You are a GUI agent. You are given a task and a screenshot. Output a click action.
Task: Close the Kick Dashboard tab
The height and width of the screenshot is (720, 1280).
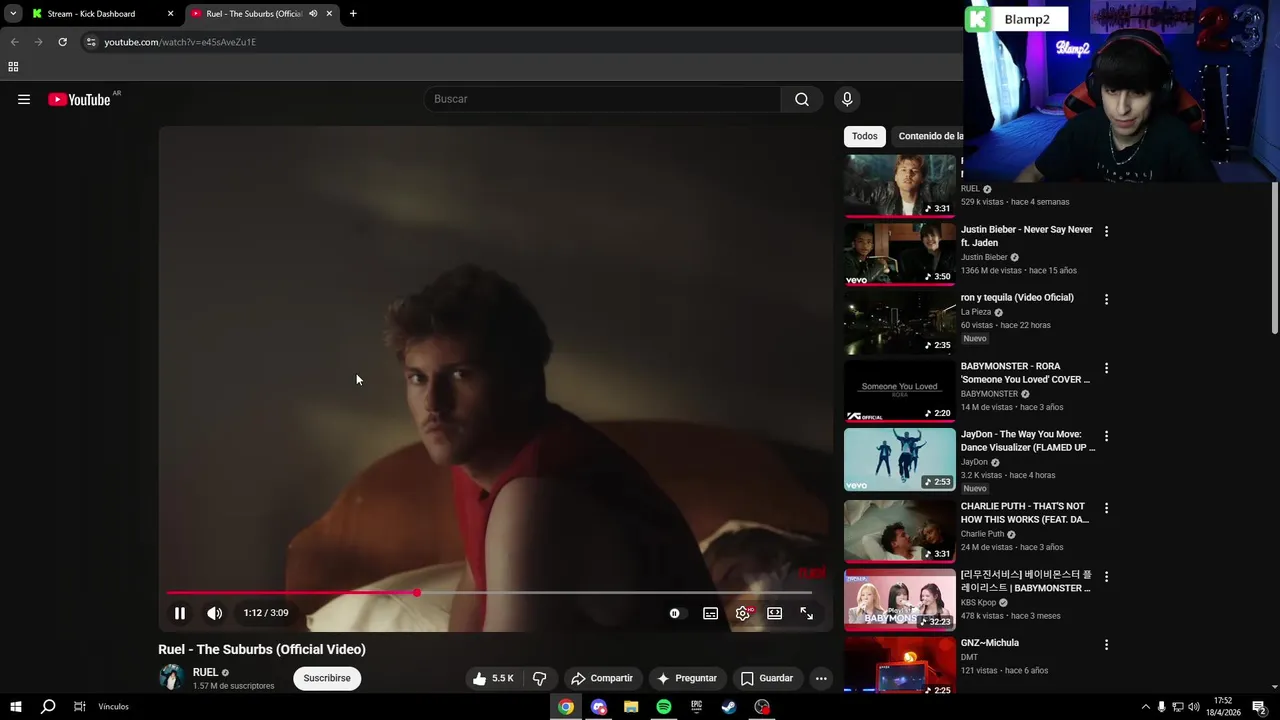170,14
